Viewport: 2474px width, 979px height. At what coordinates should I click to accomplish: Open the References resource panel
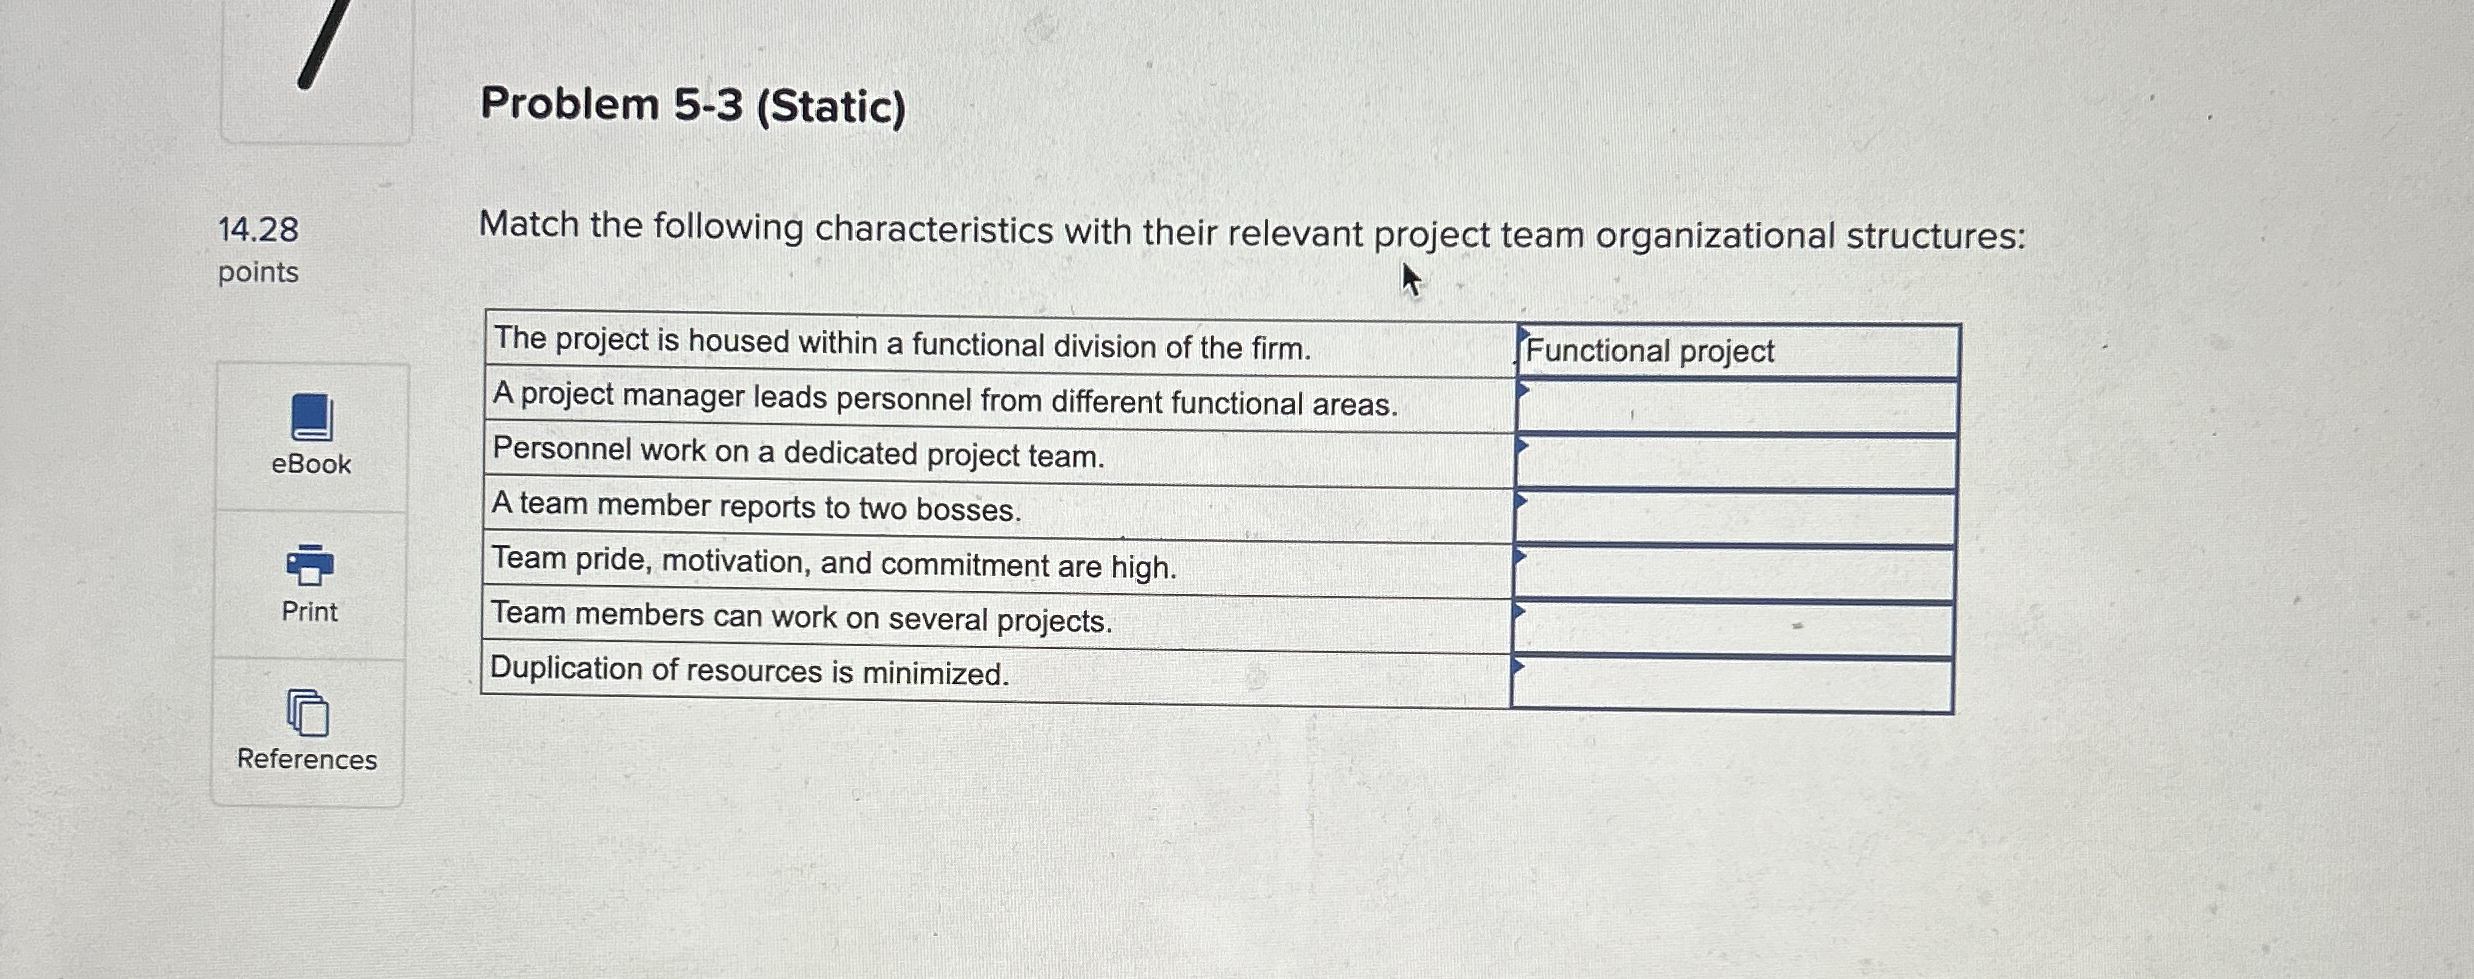[308, 760]
